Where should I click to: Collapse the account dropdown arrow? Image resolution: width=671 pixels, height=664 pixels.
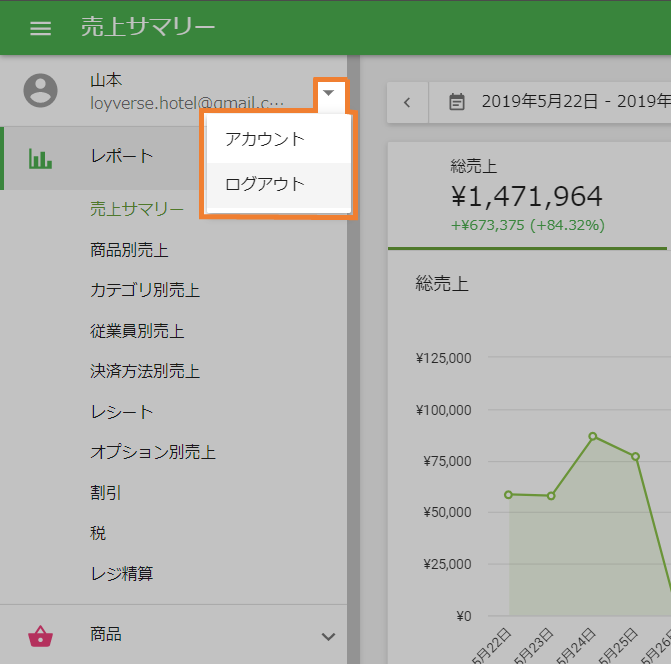[x=329, y=92]
